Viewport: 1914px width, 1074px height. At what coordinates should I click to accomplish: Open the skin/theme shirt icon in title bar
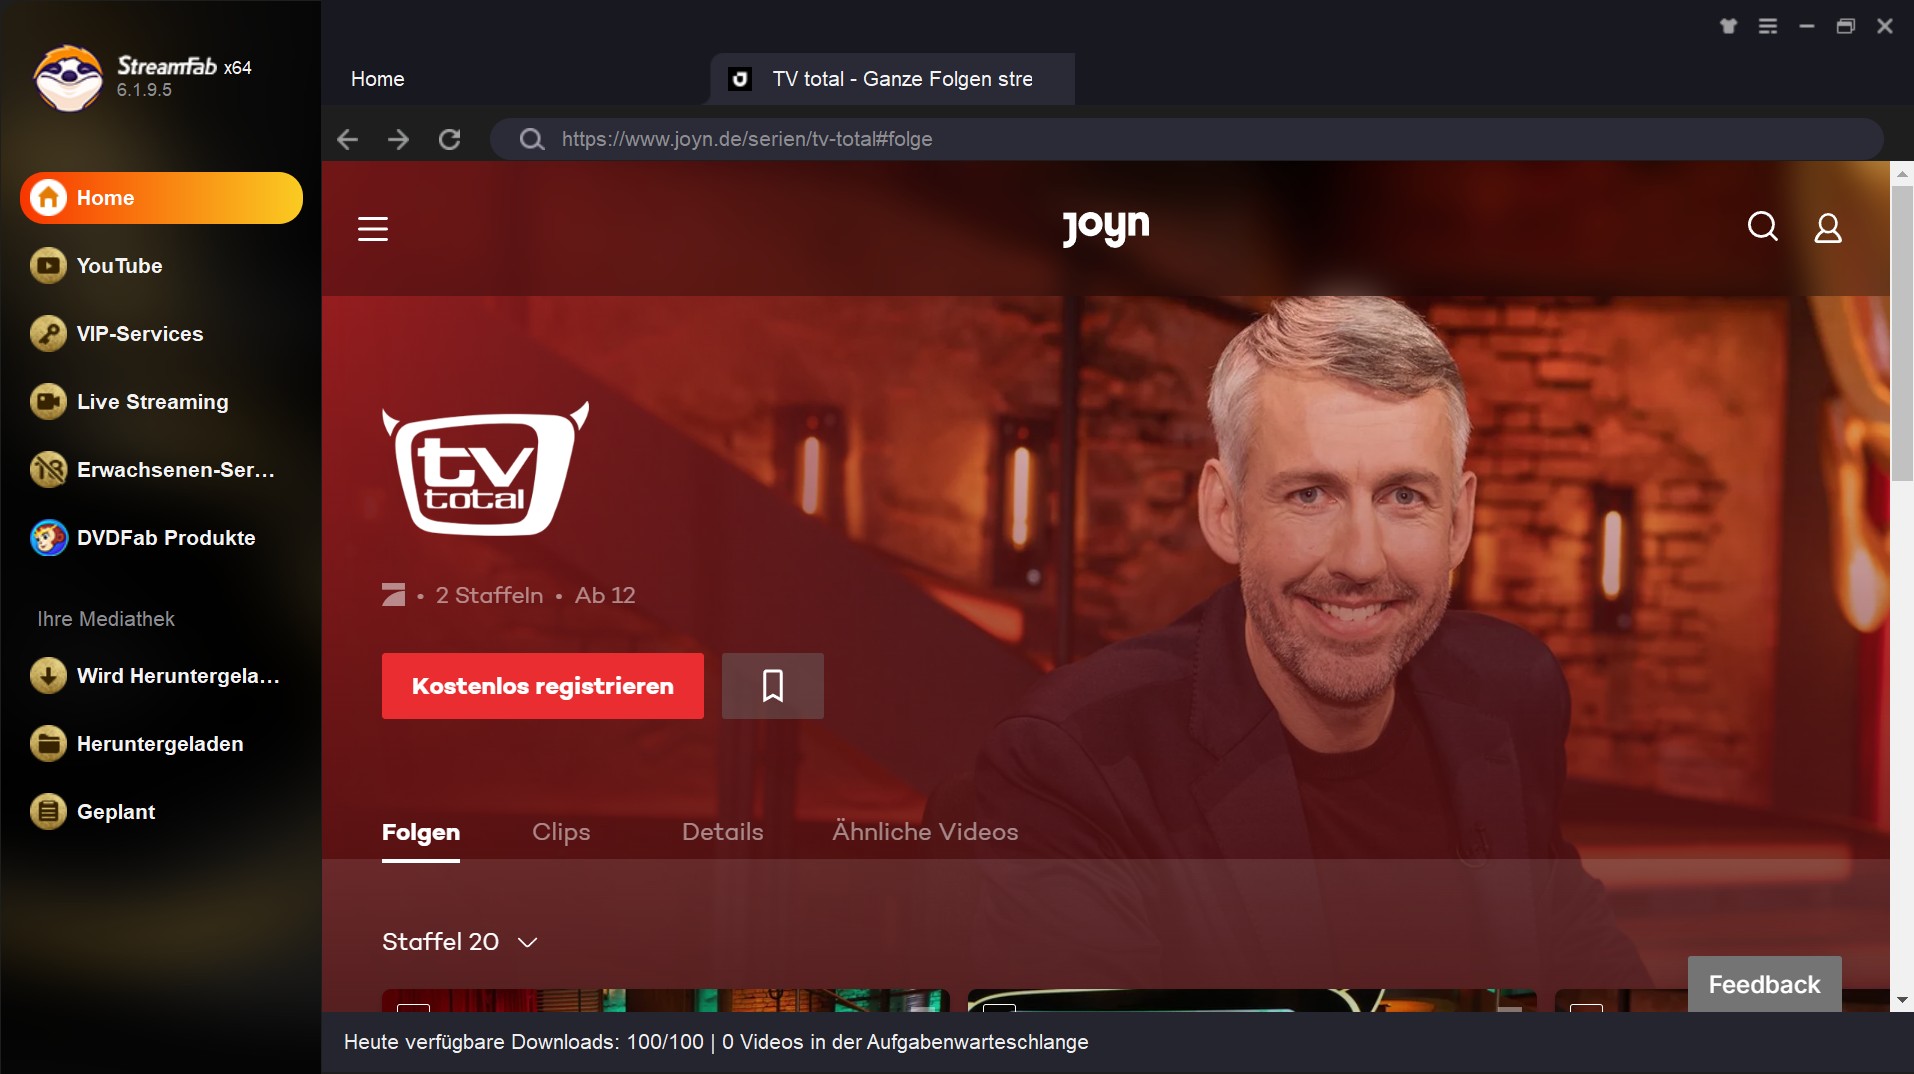tap(1728, 27)
